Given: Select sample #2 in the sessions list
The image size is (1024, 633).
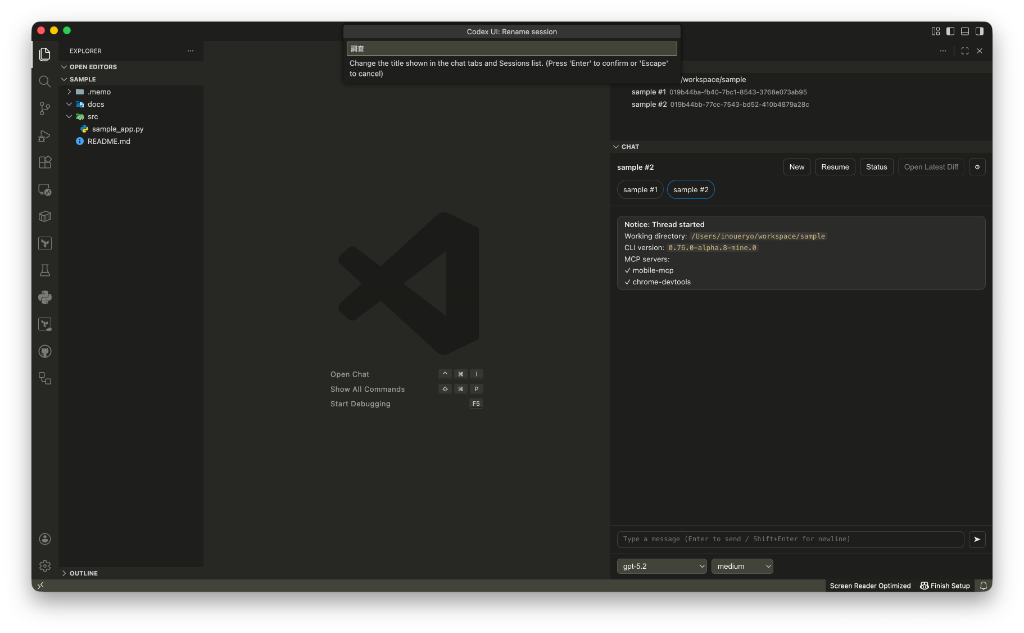Looking at the screenshot, I should click(x=650, y=104).
